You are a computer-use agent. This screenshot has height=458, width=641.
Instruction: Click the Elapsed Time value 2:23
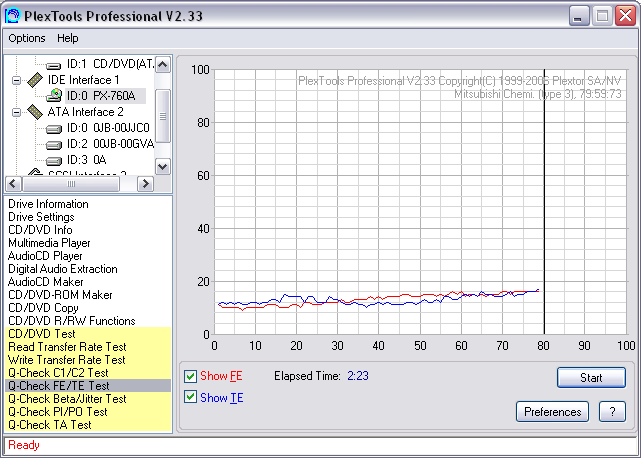click(358, 376)
